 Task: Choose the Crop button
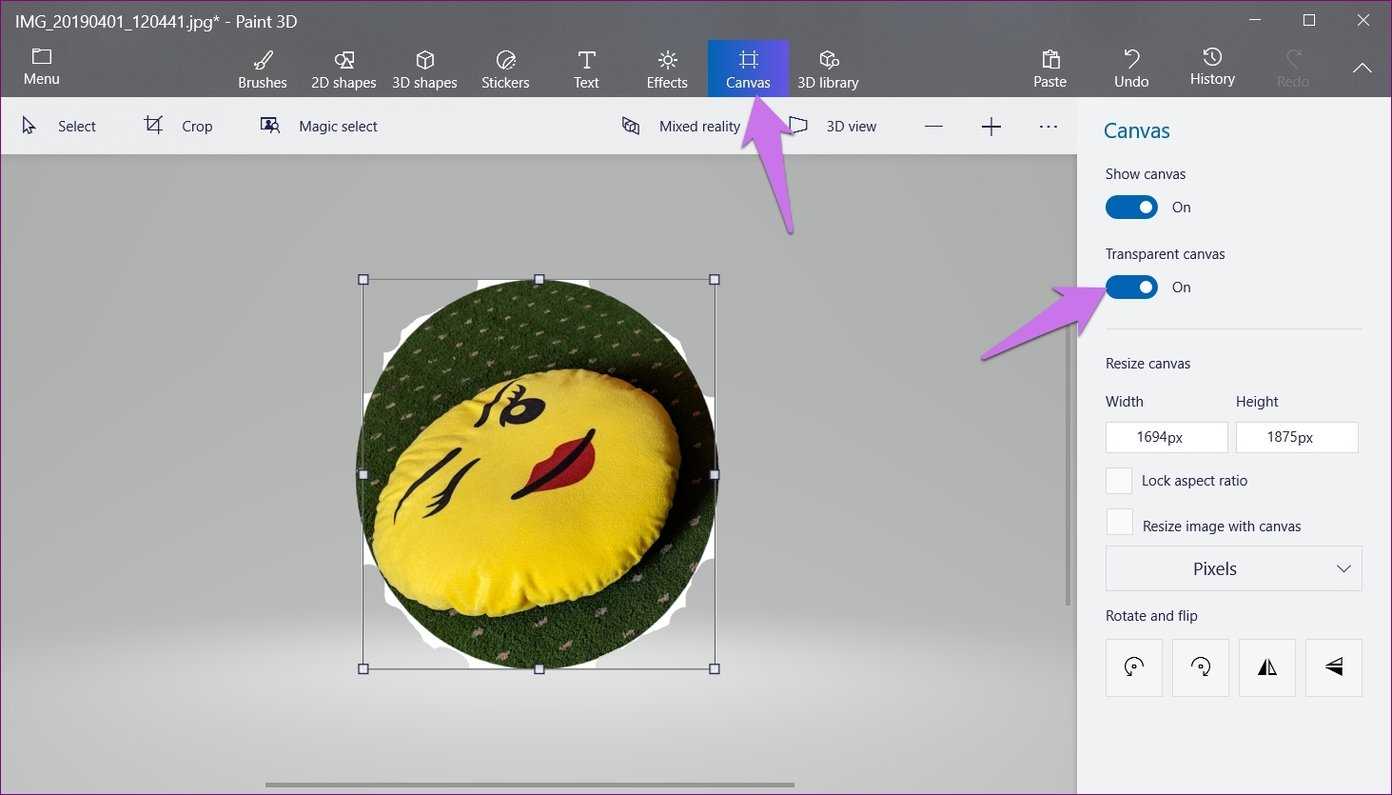click(178, 126)
